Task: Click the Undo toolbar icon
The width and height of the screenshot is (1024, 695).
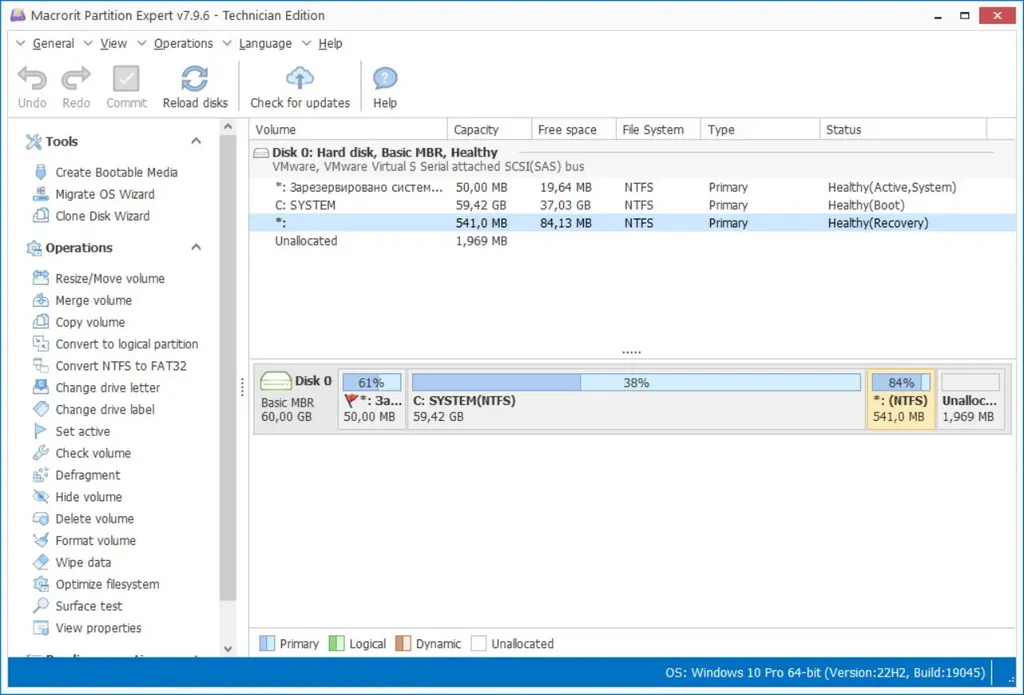Action: point(32,79)
